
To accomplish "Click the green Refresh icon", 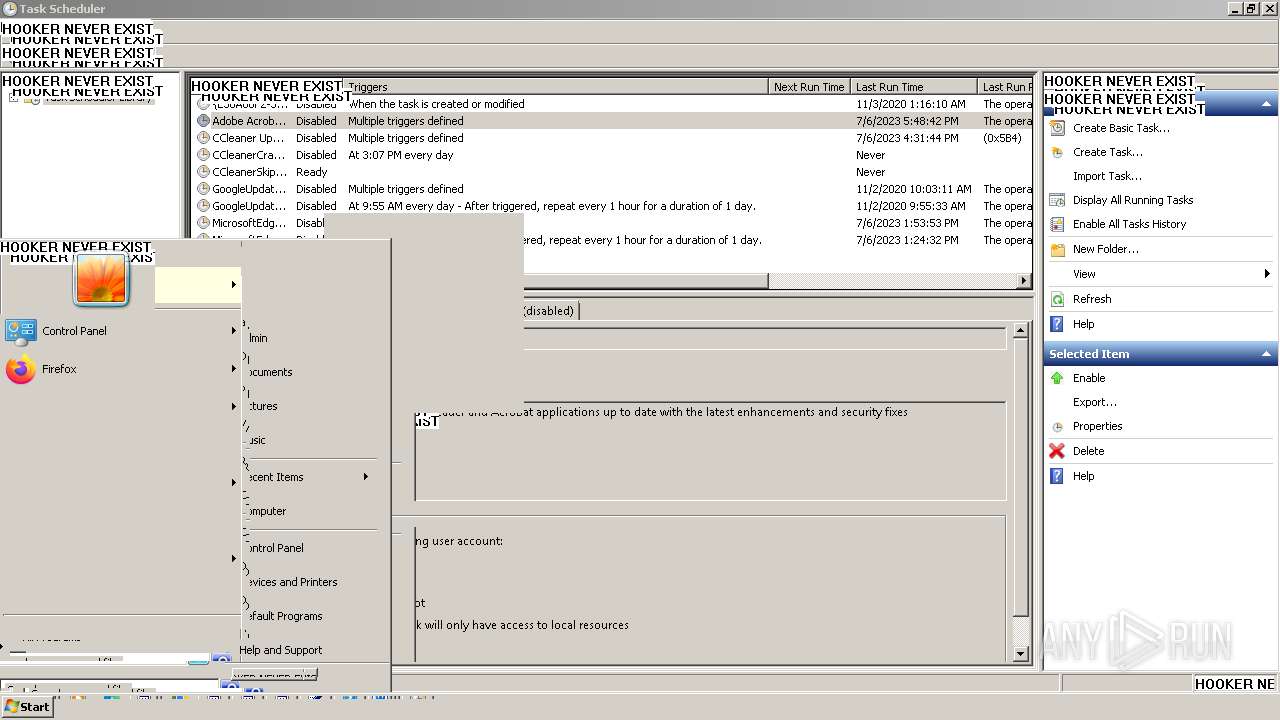I will 1057,299.
